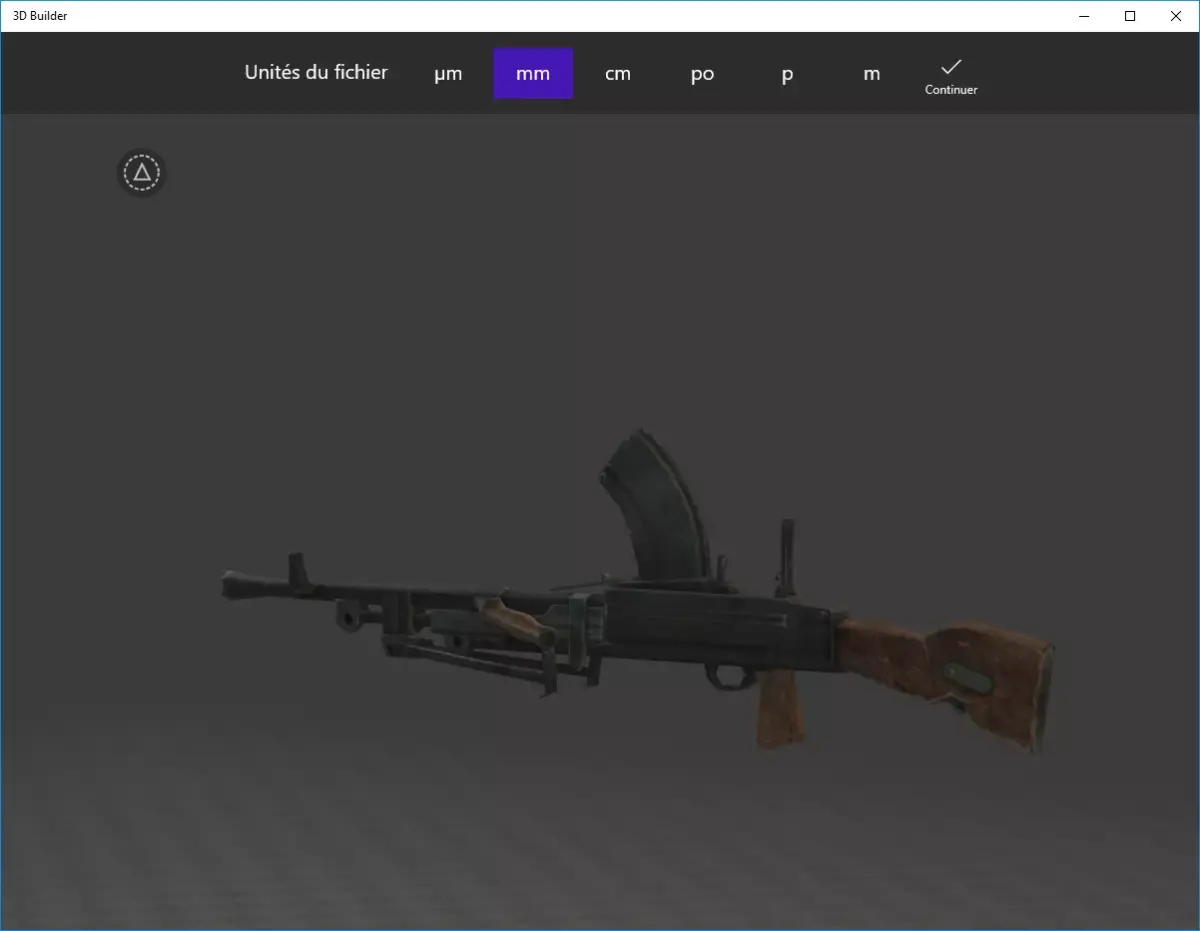Set the file unit to po (inches)
The width and height of the screenshot is (1200, 931).
[x=702, y=74]
